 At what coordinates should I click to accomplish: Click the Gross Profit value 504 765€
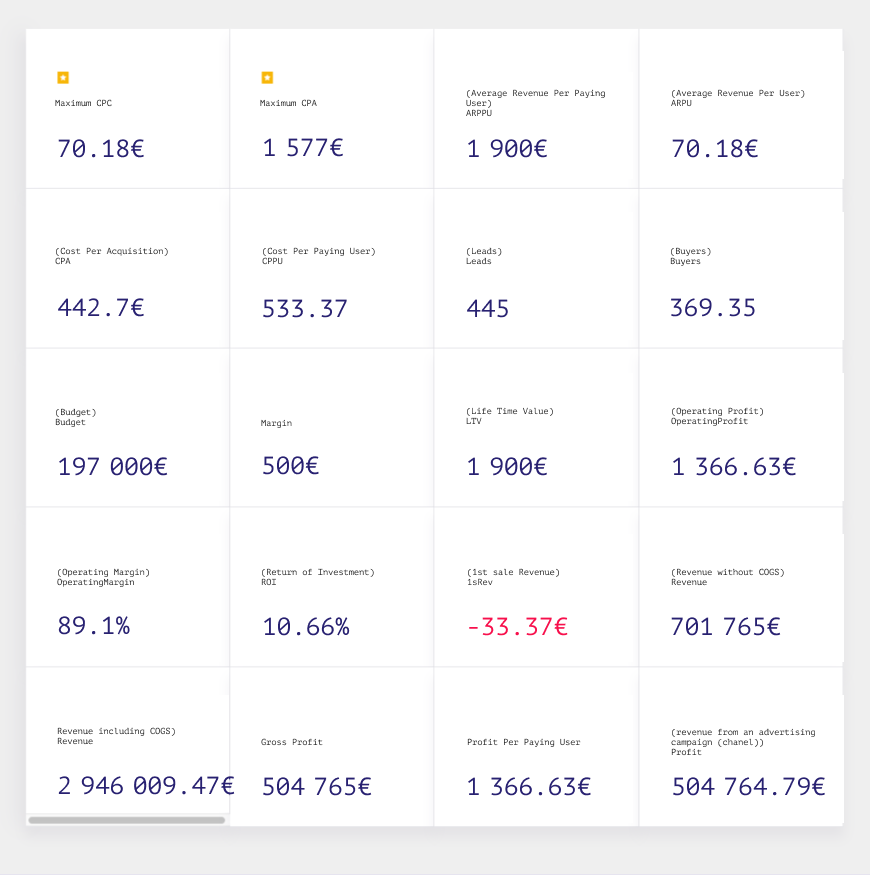316,786
